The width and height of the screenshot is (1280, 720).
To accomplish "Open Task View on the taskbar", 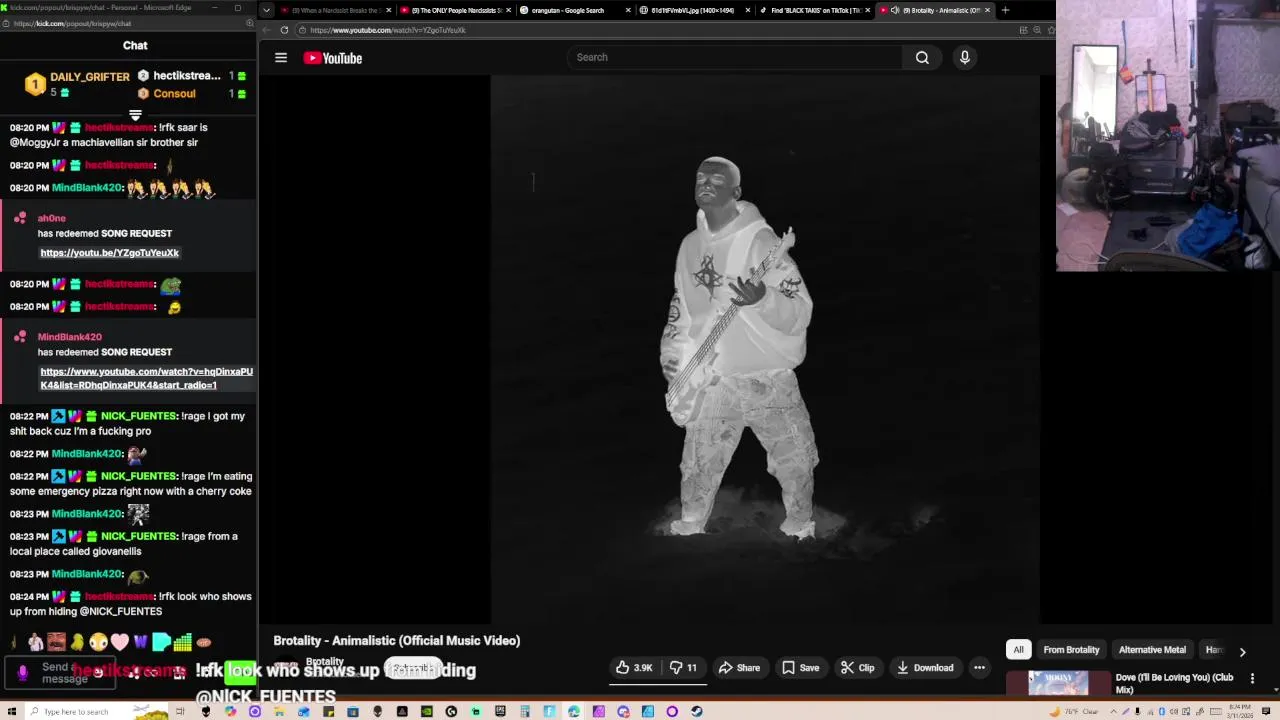I will tap(180, 712).
